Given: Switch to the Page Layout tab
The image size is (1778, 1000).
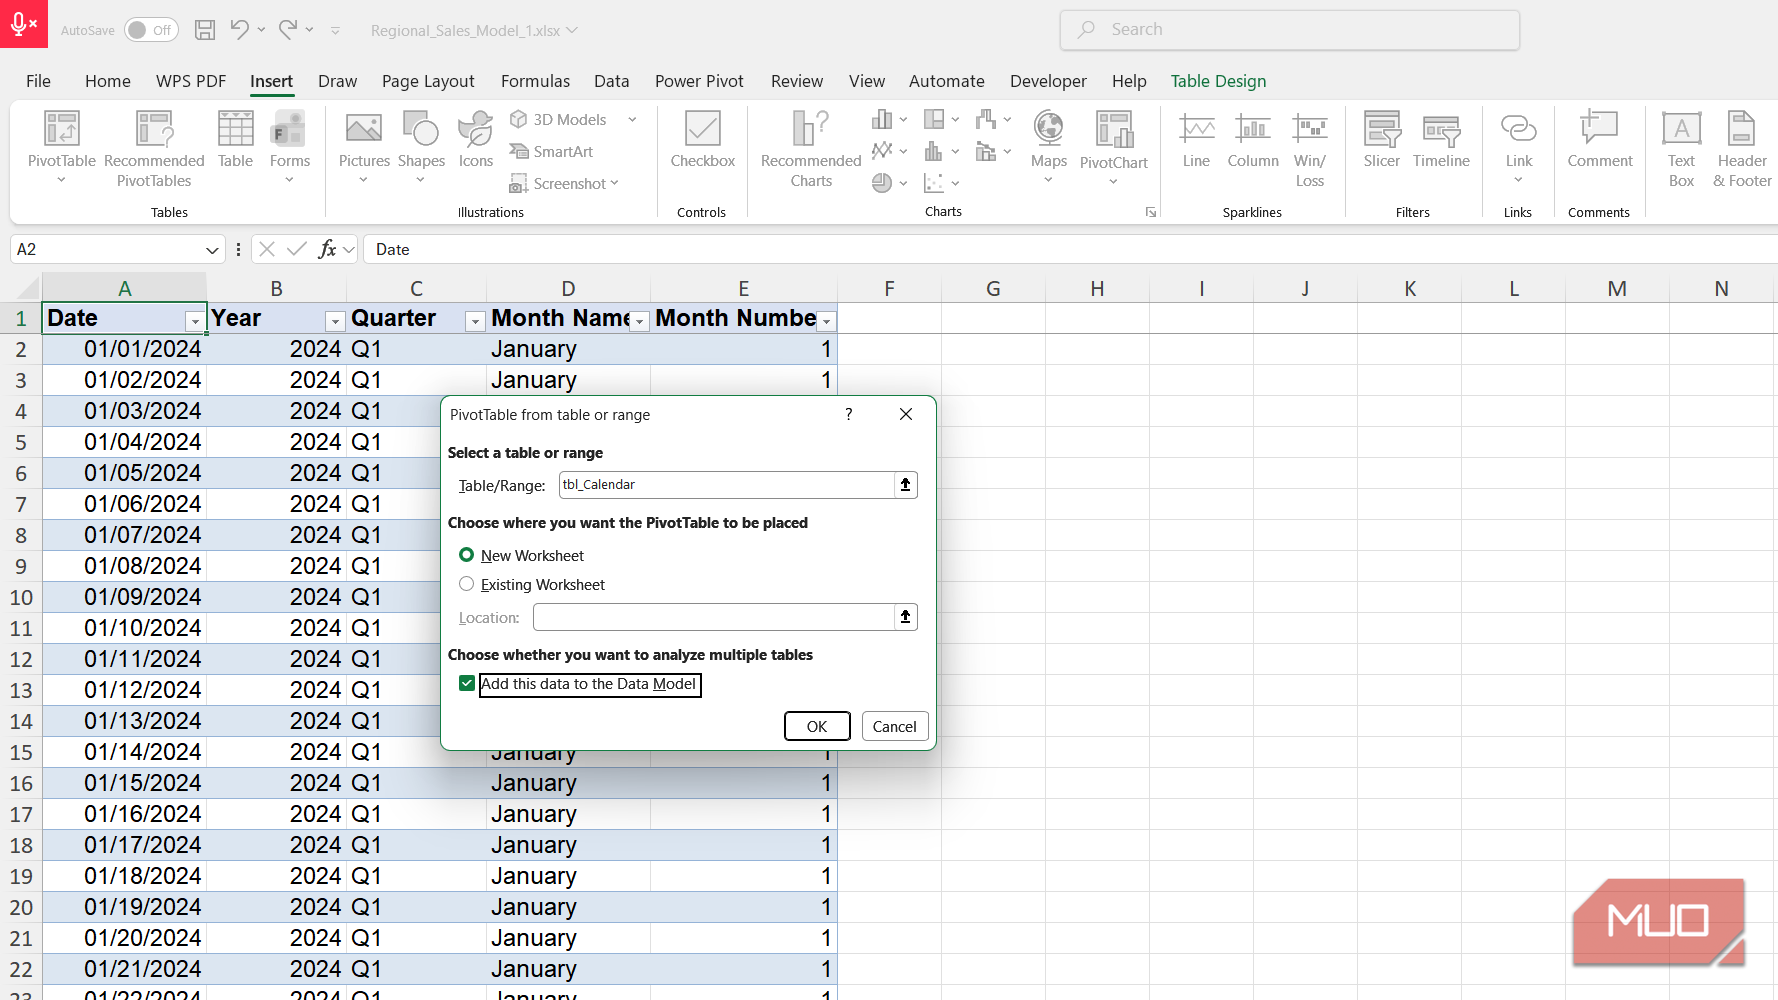Looking at the screenshot, I should tap(428, 81).
